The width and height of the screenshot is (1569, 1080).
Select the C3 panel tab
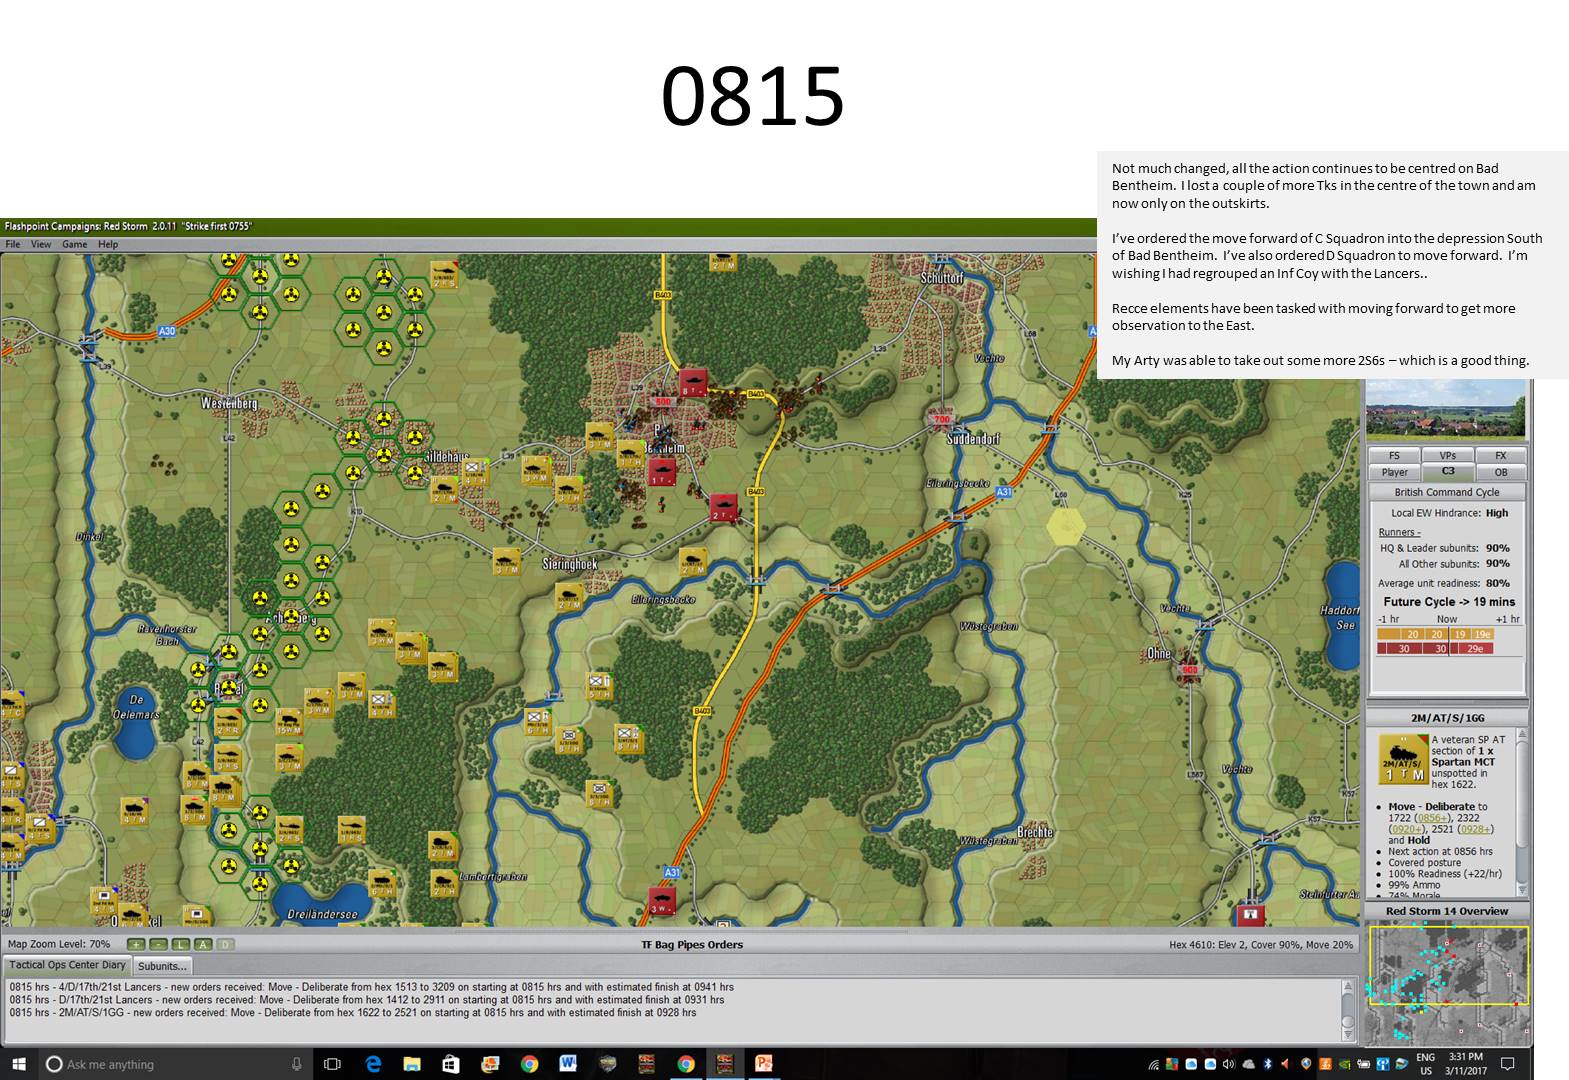point(1447,471)
